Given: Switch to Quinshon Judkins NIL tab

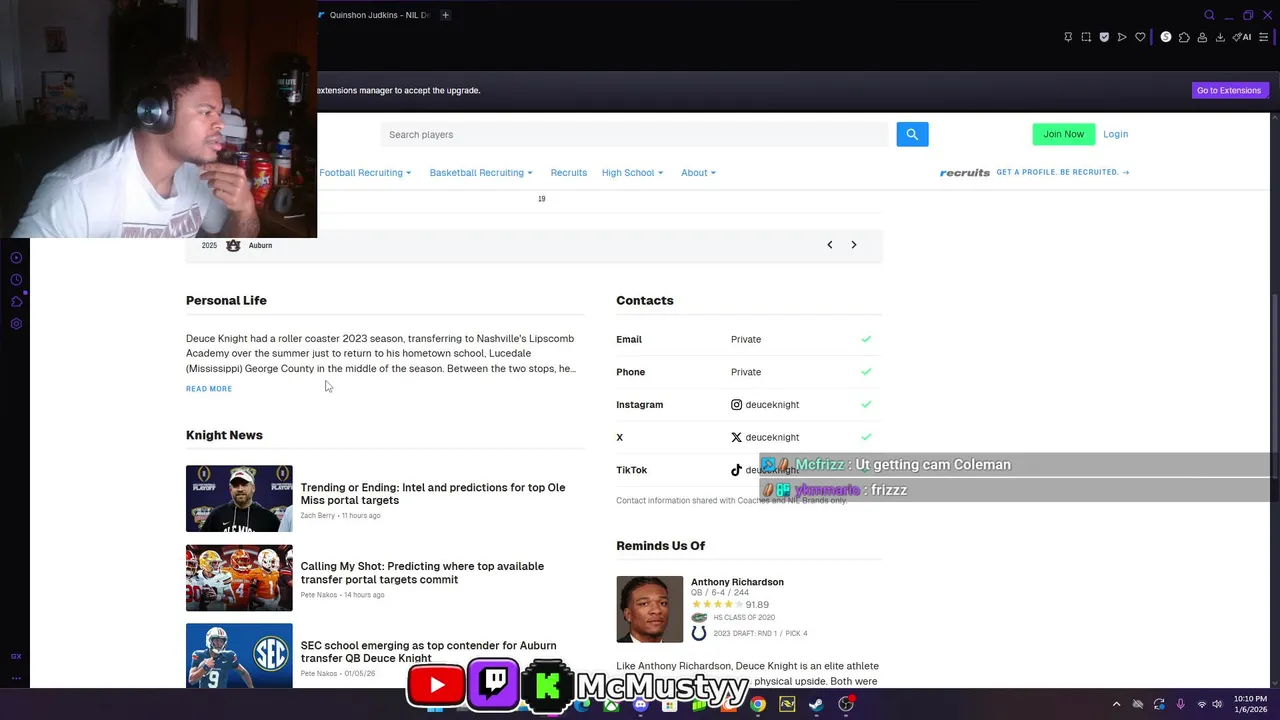Looking at the screenshot, I should [x=375, y=15].
